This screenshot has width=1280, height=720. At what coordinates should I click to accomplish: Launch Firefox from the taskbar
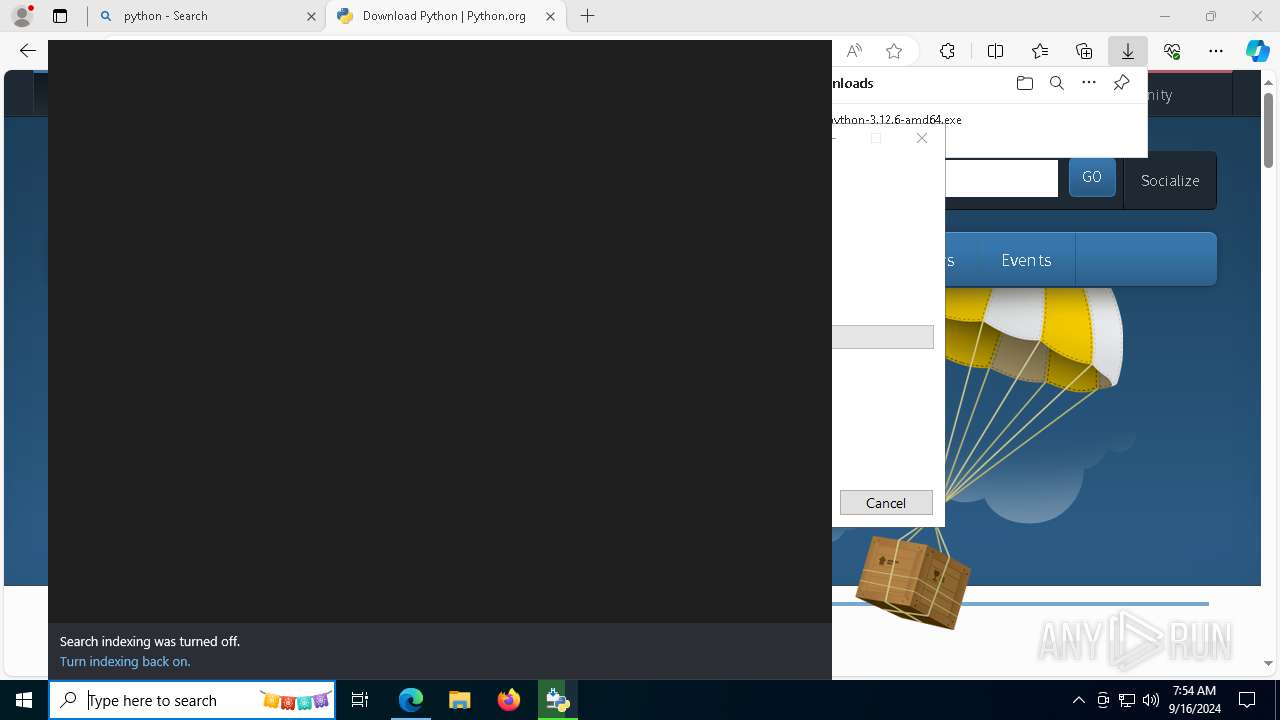point(509,700)
